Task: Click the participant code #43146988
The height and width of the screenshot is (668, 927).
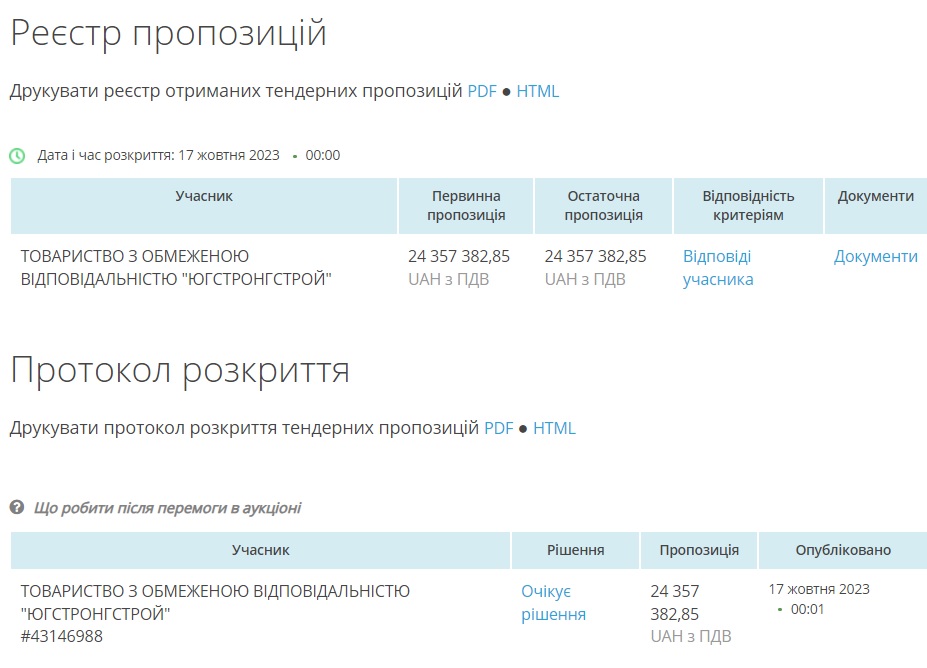Action: click(x=61, y=636)
